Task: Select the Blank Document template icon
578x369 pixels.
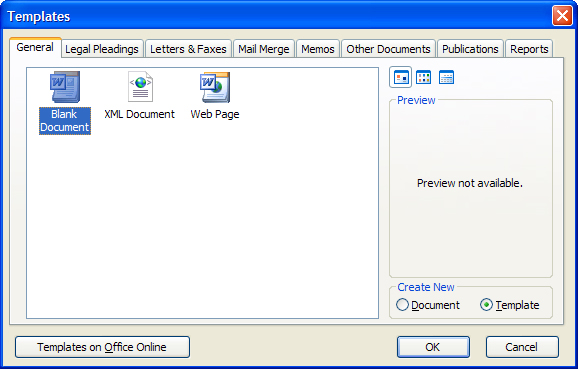Action: point(65,87)
